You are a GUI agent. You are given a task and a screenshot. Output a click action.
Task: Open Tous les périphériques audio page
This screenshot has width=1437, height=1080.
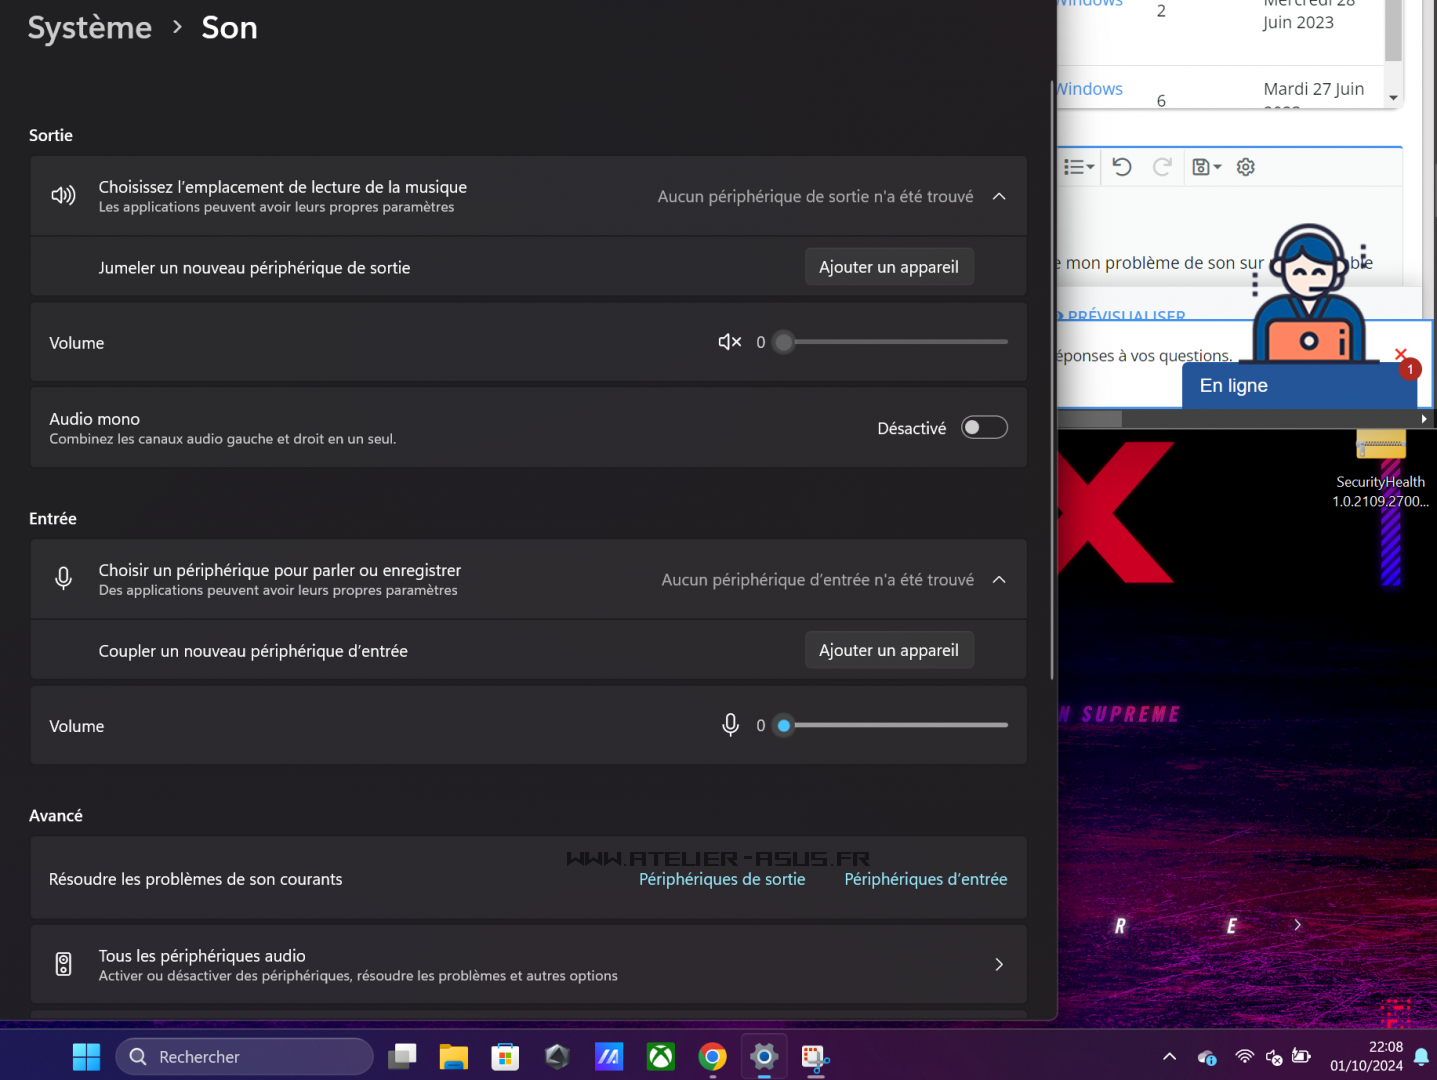(x=528, y=964)
